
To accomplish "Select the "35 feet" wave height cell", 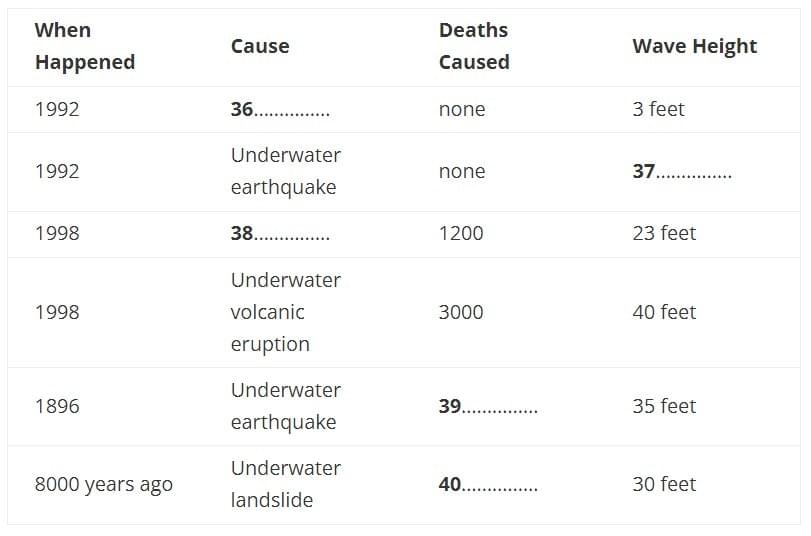I will (x=664, y=406).
